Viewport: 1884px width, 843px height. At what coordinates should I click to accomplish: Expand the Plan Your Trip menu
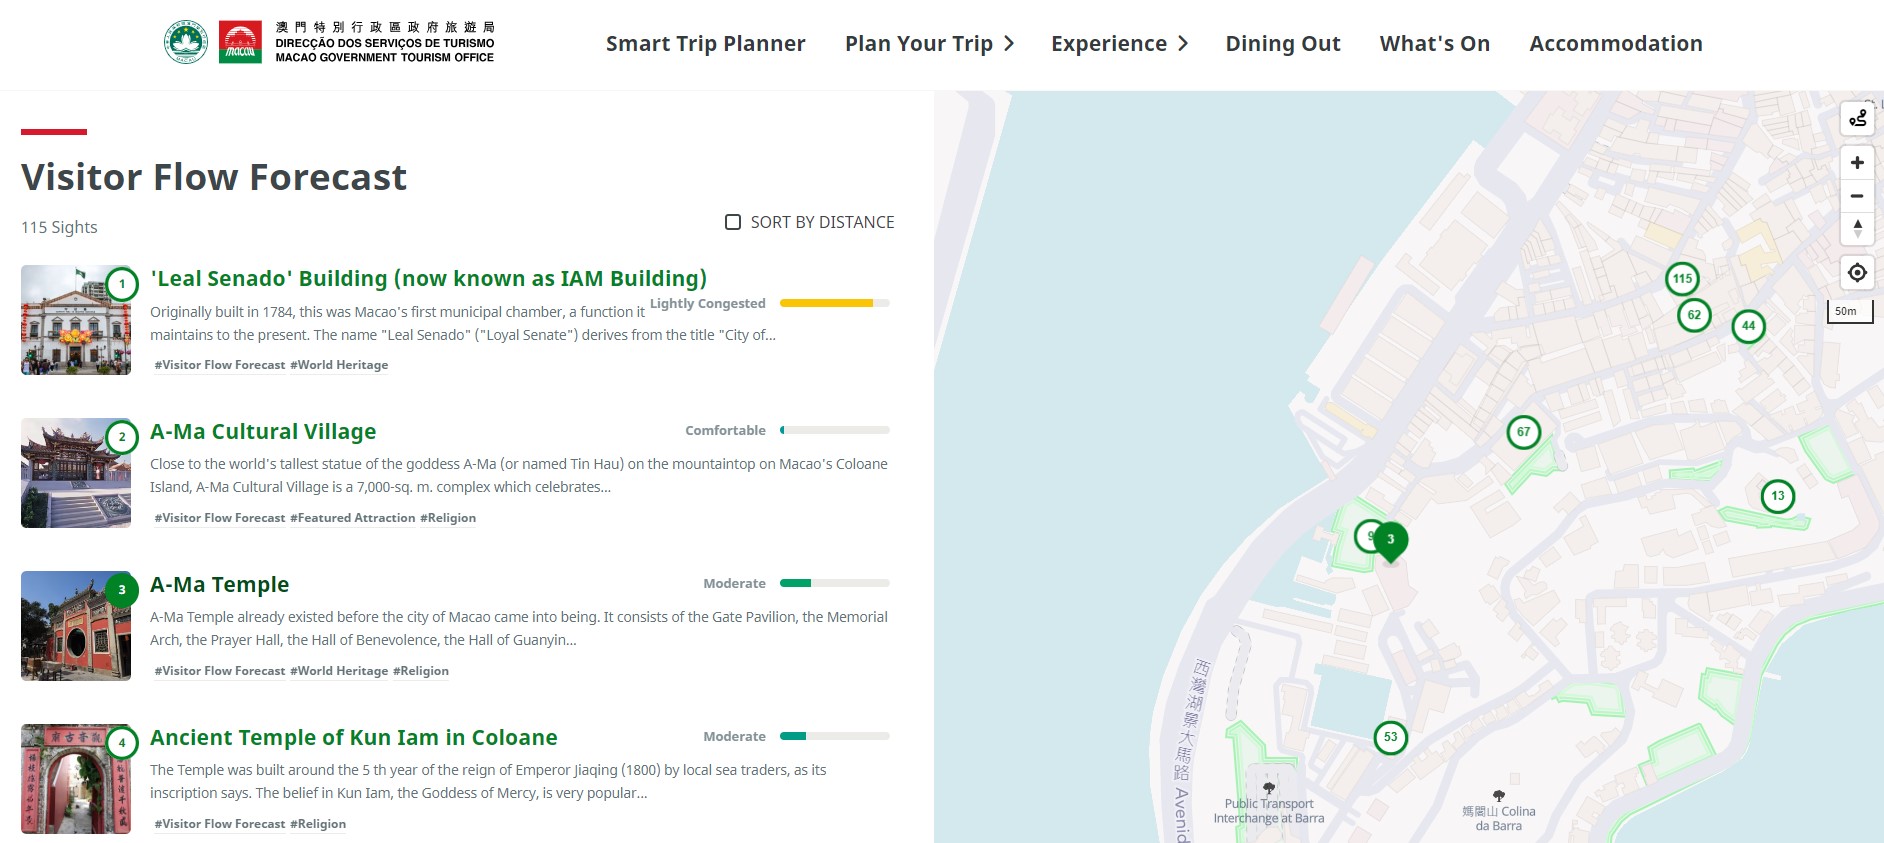929,44
